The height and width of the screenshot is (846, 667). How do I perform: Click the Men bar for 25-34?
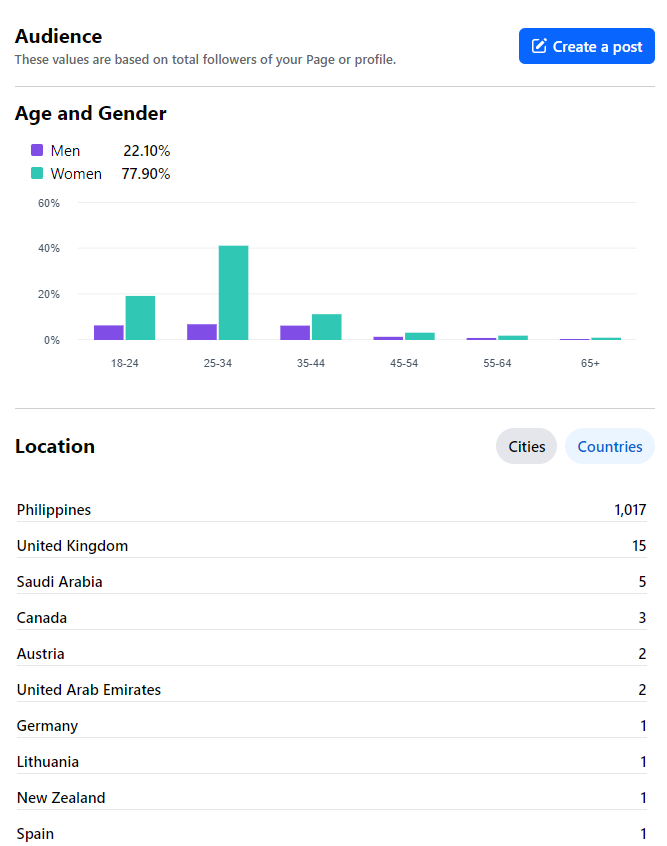(x=202, y=332)
